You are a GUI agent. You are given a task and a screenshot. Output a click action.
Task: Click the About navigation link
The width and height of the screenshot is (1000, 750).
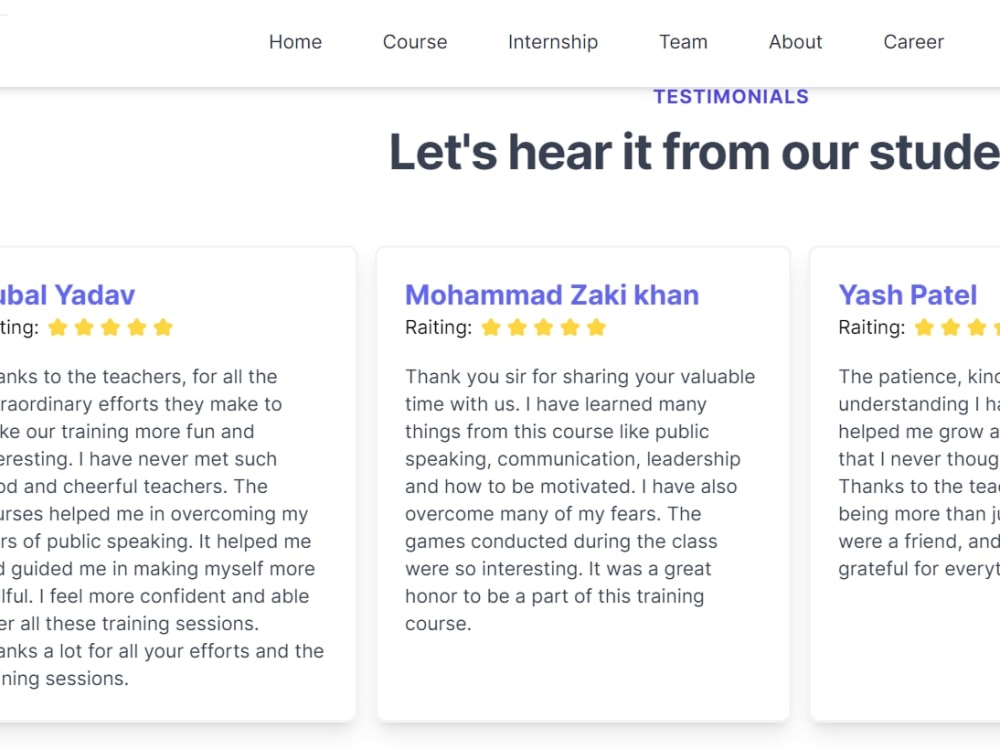795,42
